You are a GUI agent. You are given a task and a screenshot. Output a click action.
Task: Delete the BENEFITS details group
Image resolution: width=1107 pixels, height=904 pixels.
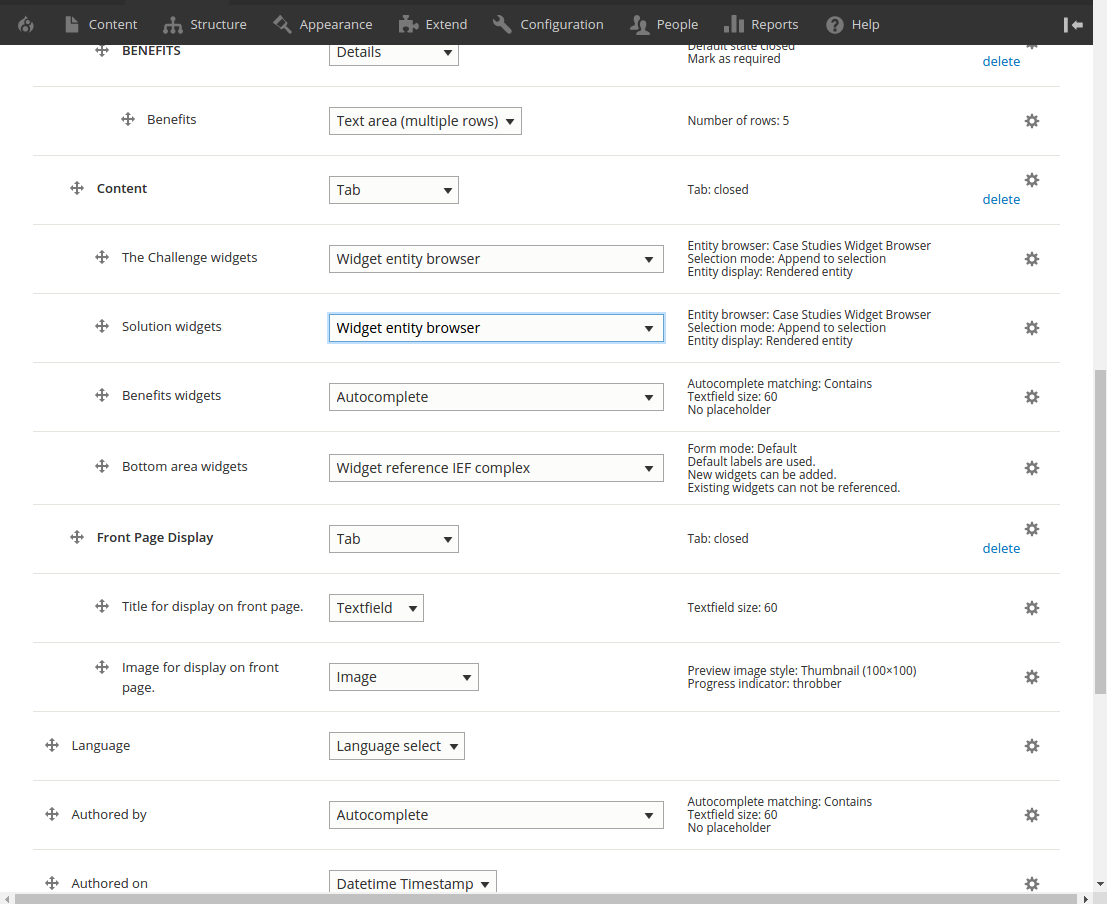1001,61
